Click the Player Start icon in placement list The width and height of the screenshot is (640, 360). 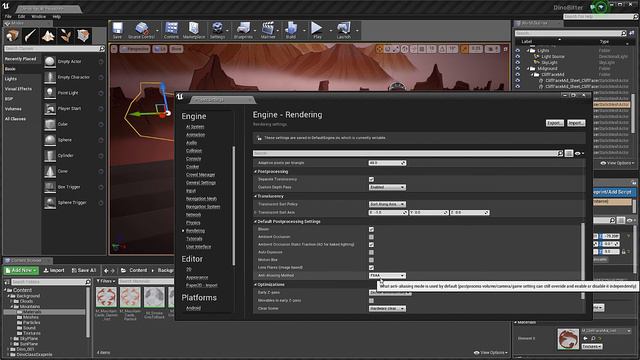50,109
